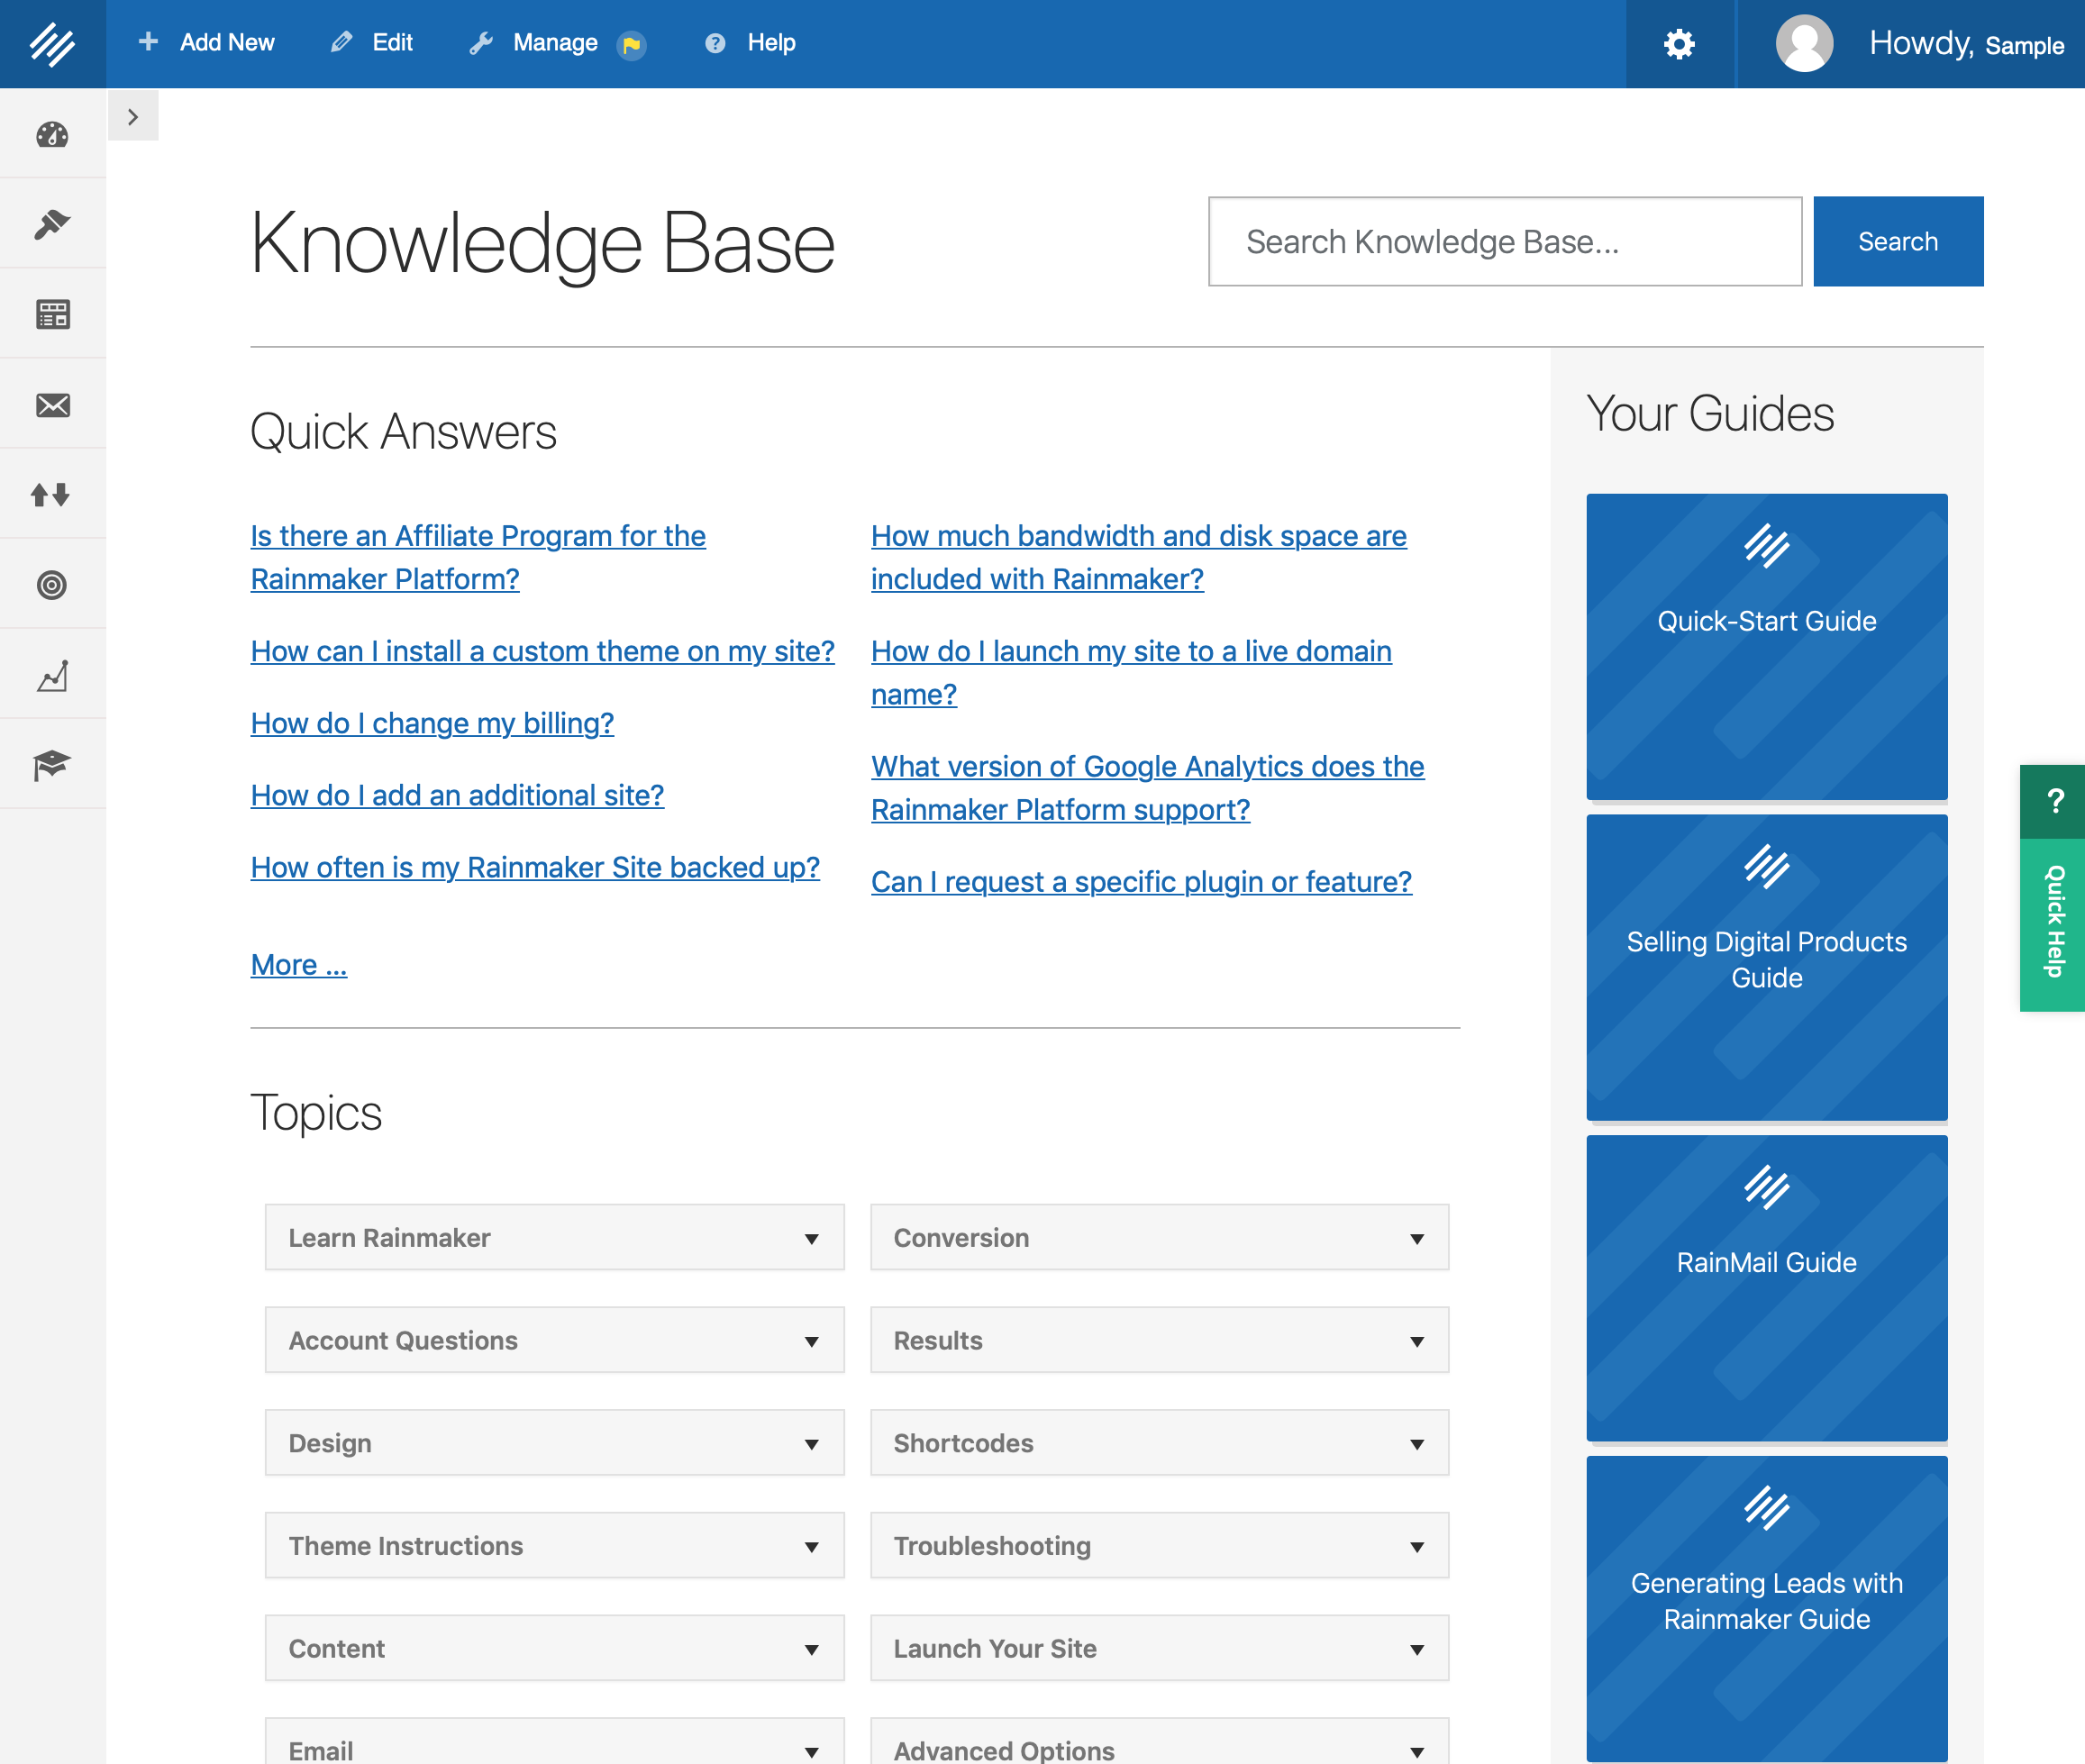This screenshot has height=1764, width=2085.
Task: Expand the Design topic dropdown
Action: click(x=554, y=1443)
